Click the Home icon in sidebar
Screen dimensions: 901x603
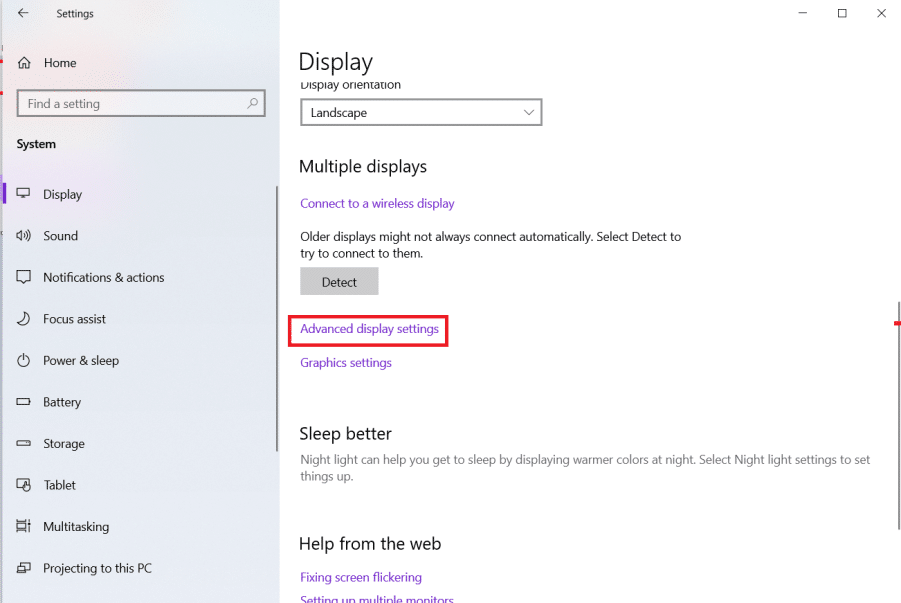tap(24, 63)
